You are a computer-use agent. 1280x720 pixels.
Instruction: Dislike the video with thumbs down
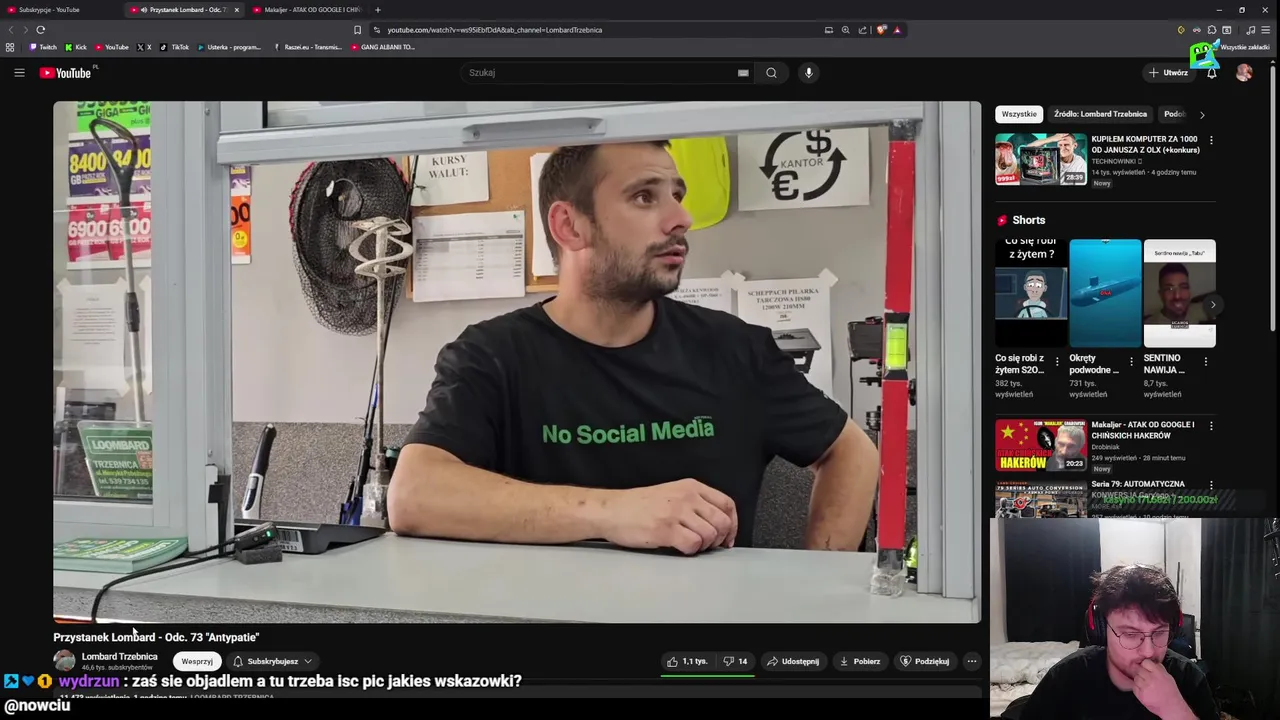[x=736, y=661]
